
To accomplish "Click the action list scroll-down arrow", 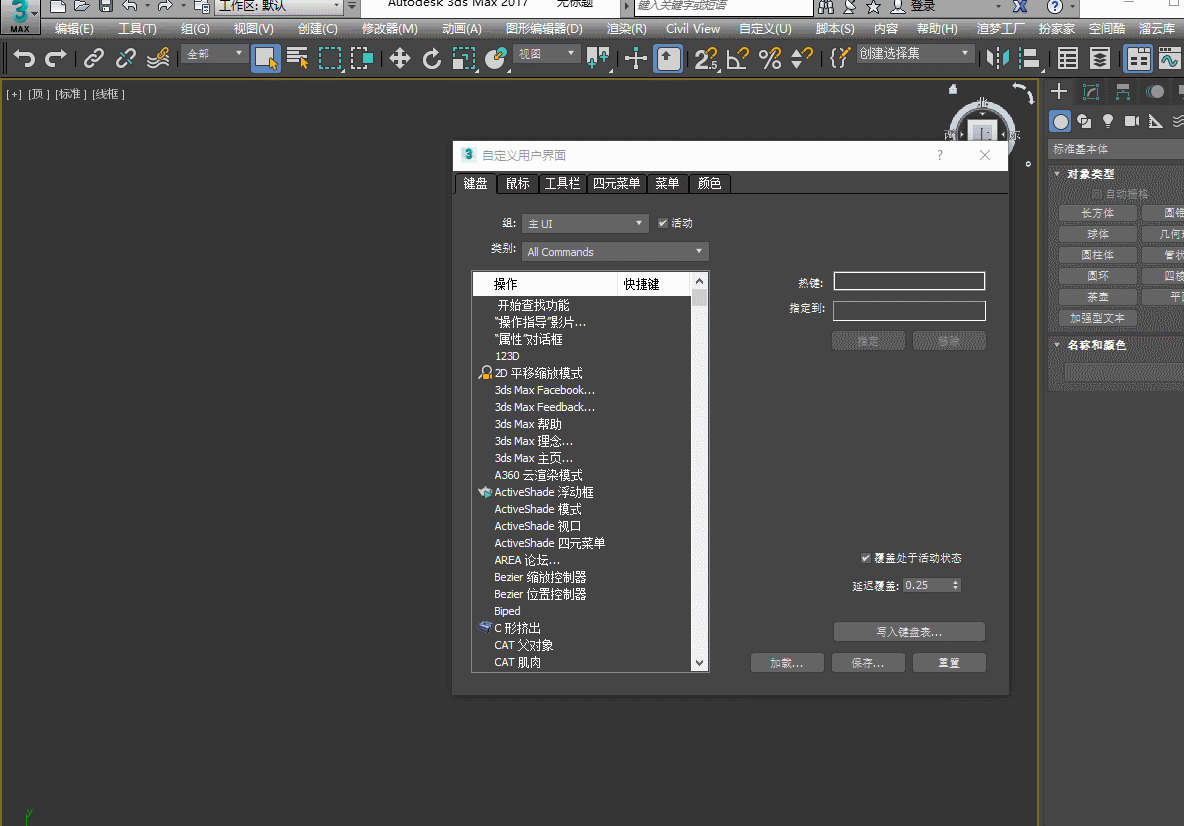I will [x=699, y=663].
